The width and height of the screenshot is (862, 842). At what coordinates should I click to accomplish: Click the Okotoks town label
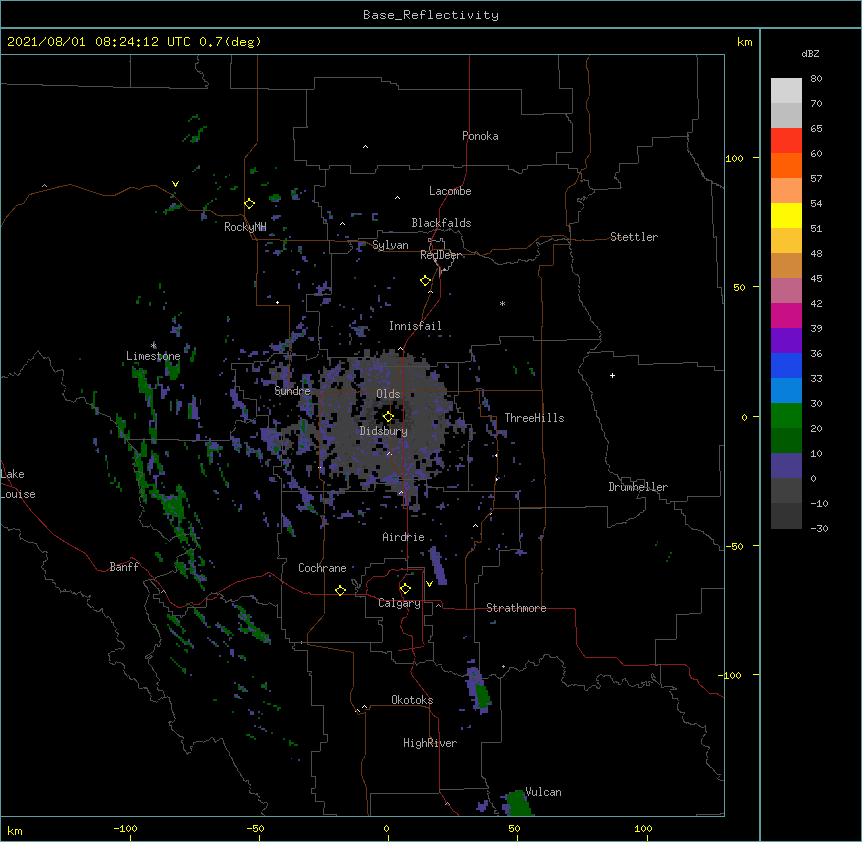pos(412,700)
